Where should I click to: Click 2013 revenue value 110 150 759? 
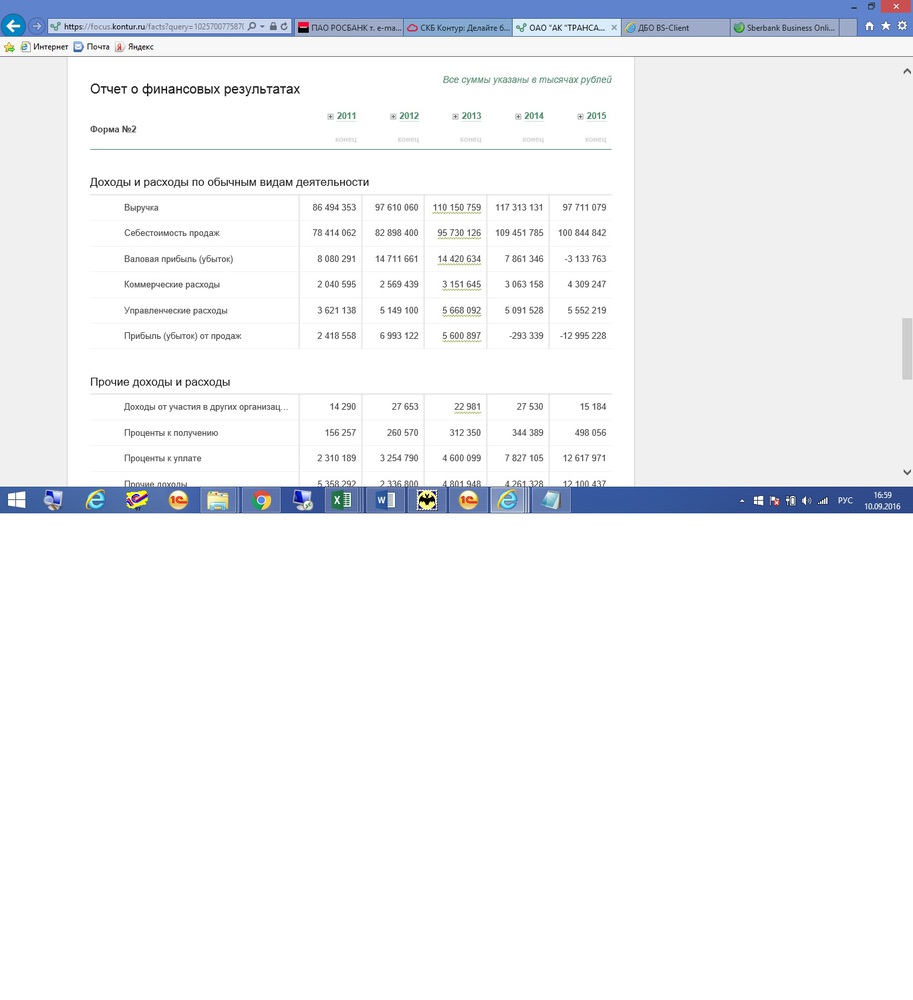456,208
